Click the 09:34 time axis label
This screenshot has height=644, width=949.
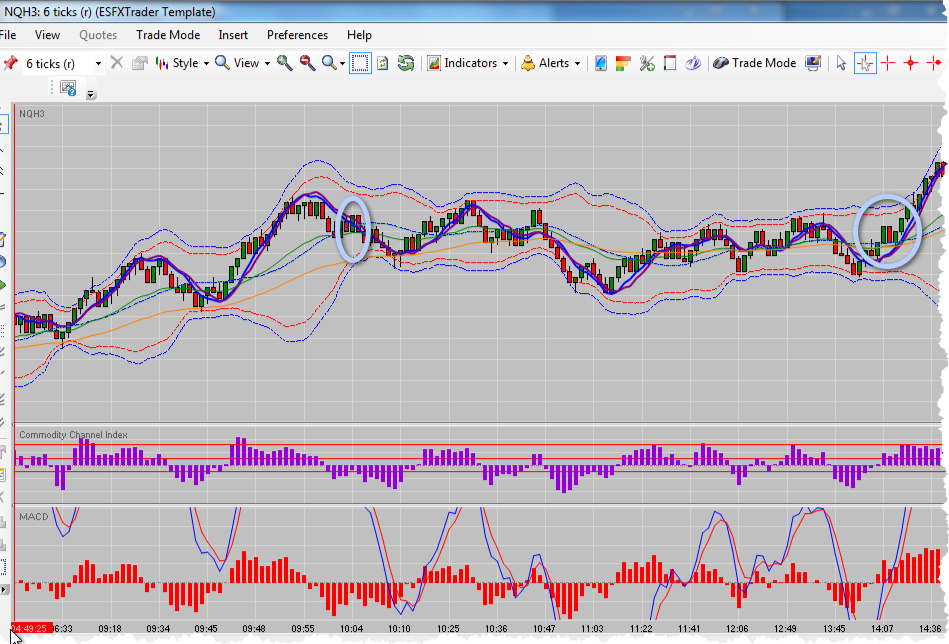158,628
